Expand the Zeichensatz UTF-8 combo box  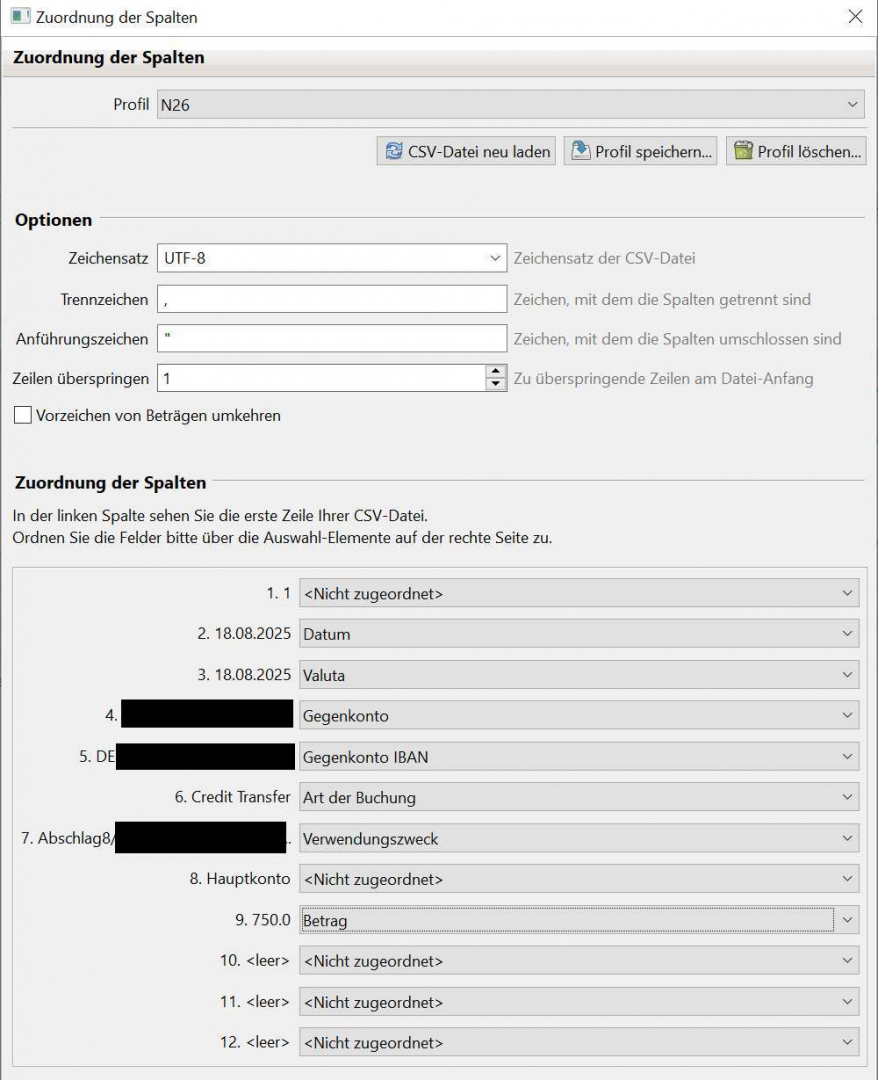332,258
